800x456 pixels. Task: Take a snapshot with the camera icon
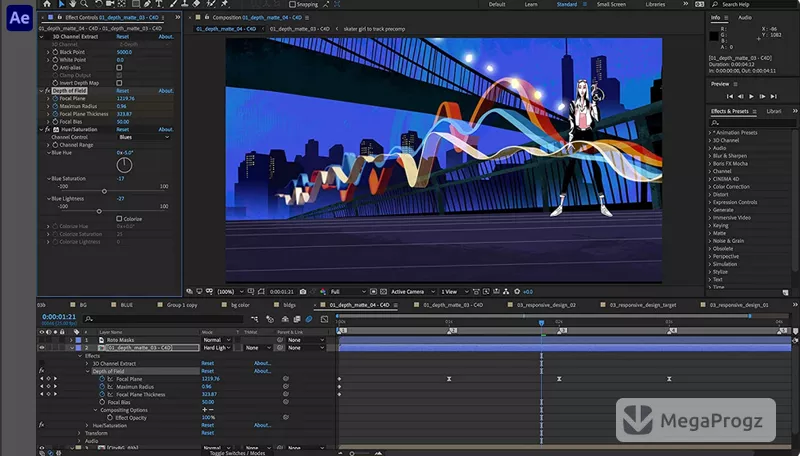click(303, 292)
